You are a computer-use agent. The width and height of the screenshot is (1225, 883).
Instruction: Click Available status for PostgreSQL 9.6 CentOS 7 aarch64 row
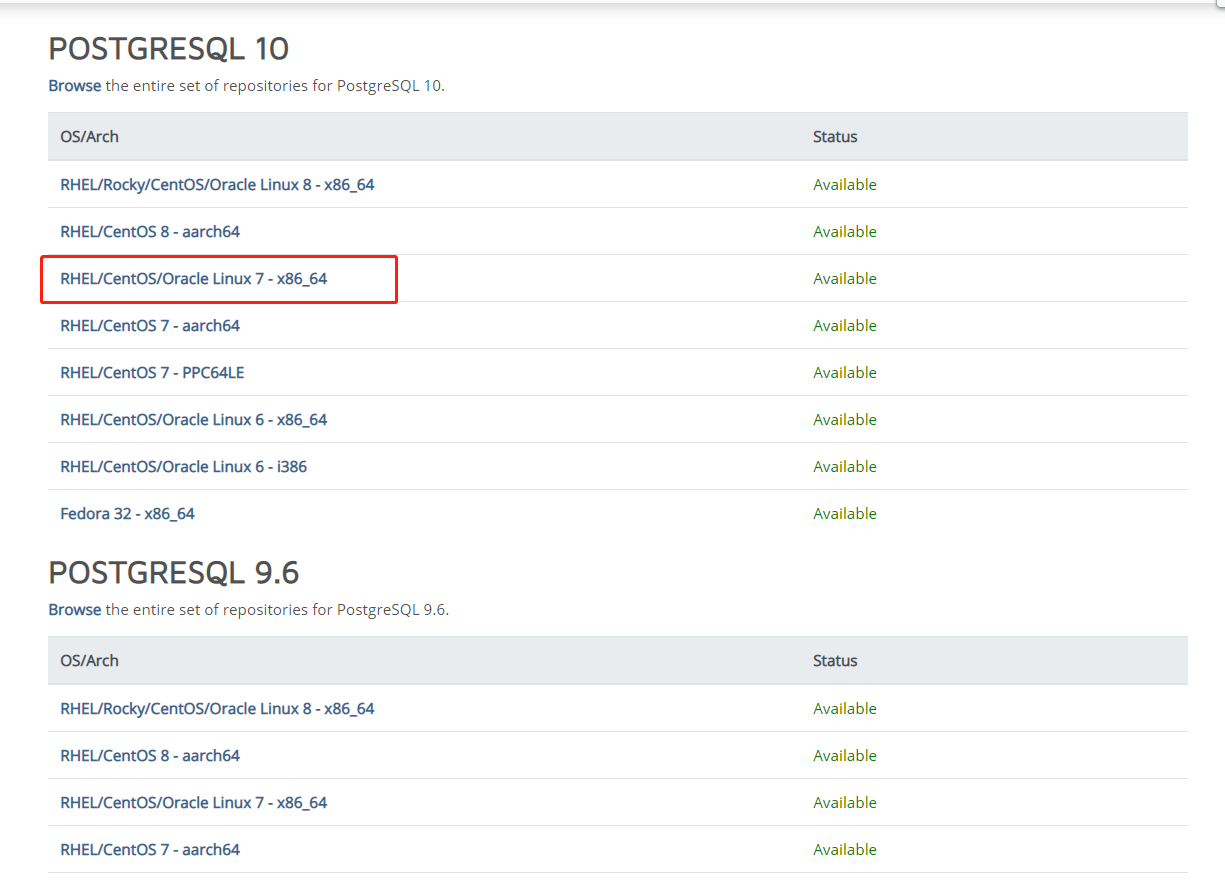pos(845,850)
